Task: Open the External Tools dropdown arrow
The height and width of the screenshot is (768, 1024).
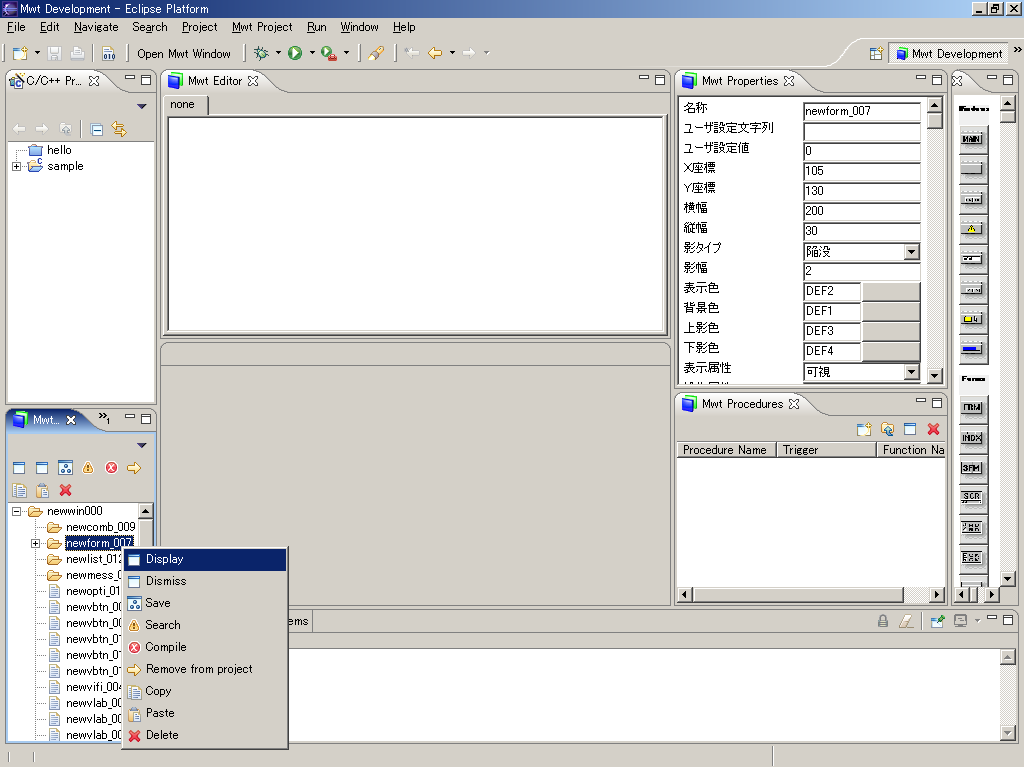Action: click(x=346, y=53)
